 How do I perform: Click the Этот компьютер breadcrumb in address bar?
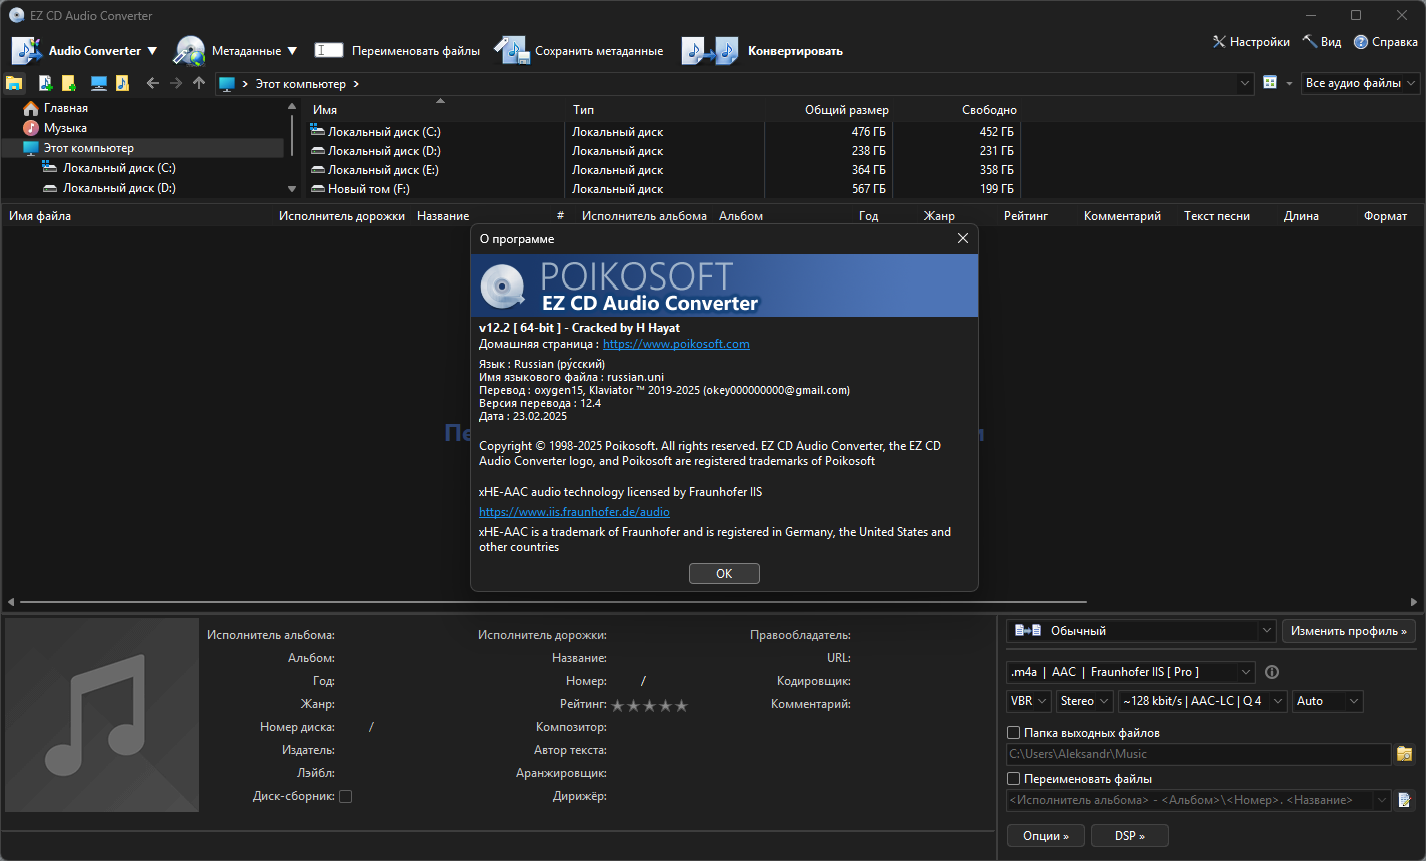tap(300, 84)
